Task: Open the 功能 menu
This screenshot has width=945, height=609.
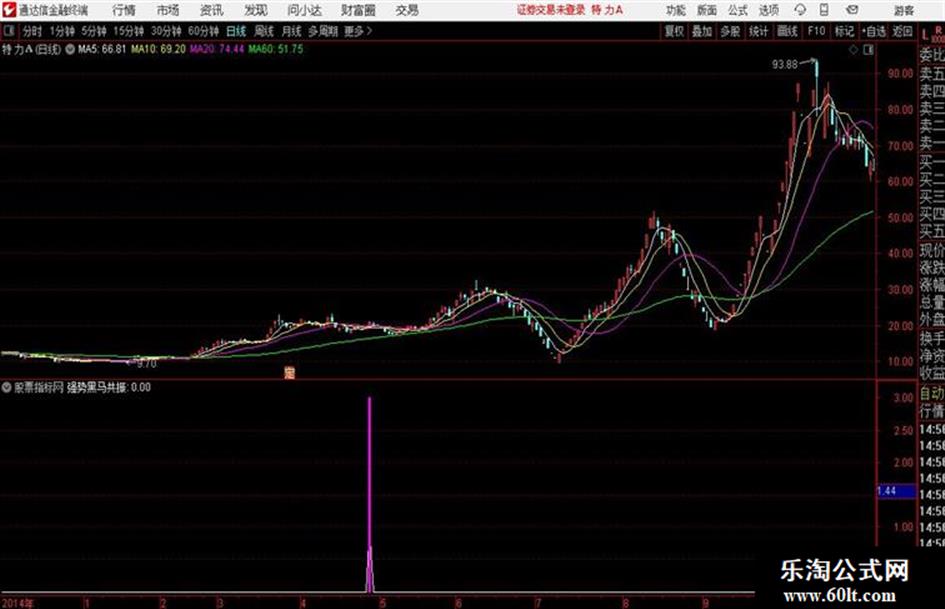Action: (676, 10)
